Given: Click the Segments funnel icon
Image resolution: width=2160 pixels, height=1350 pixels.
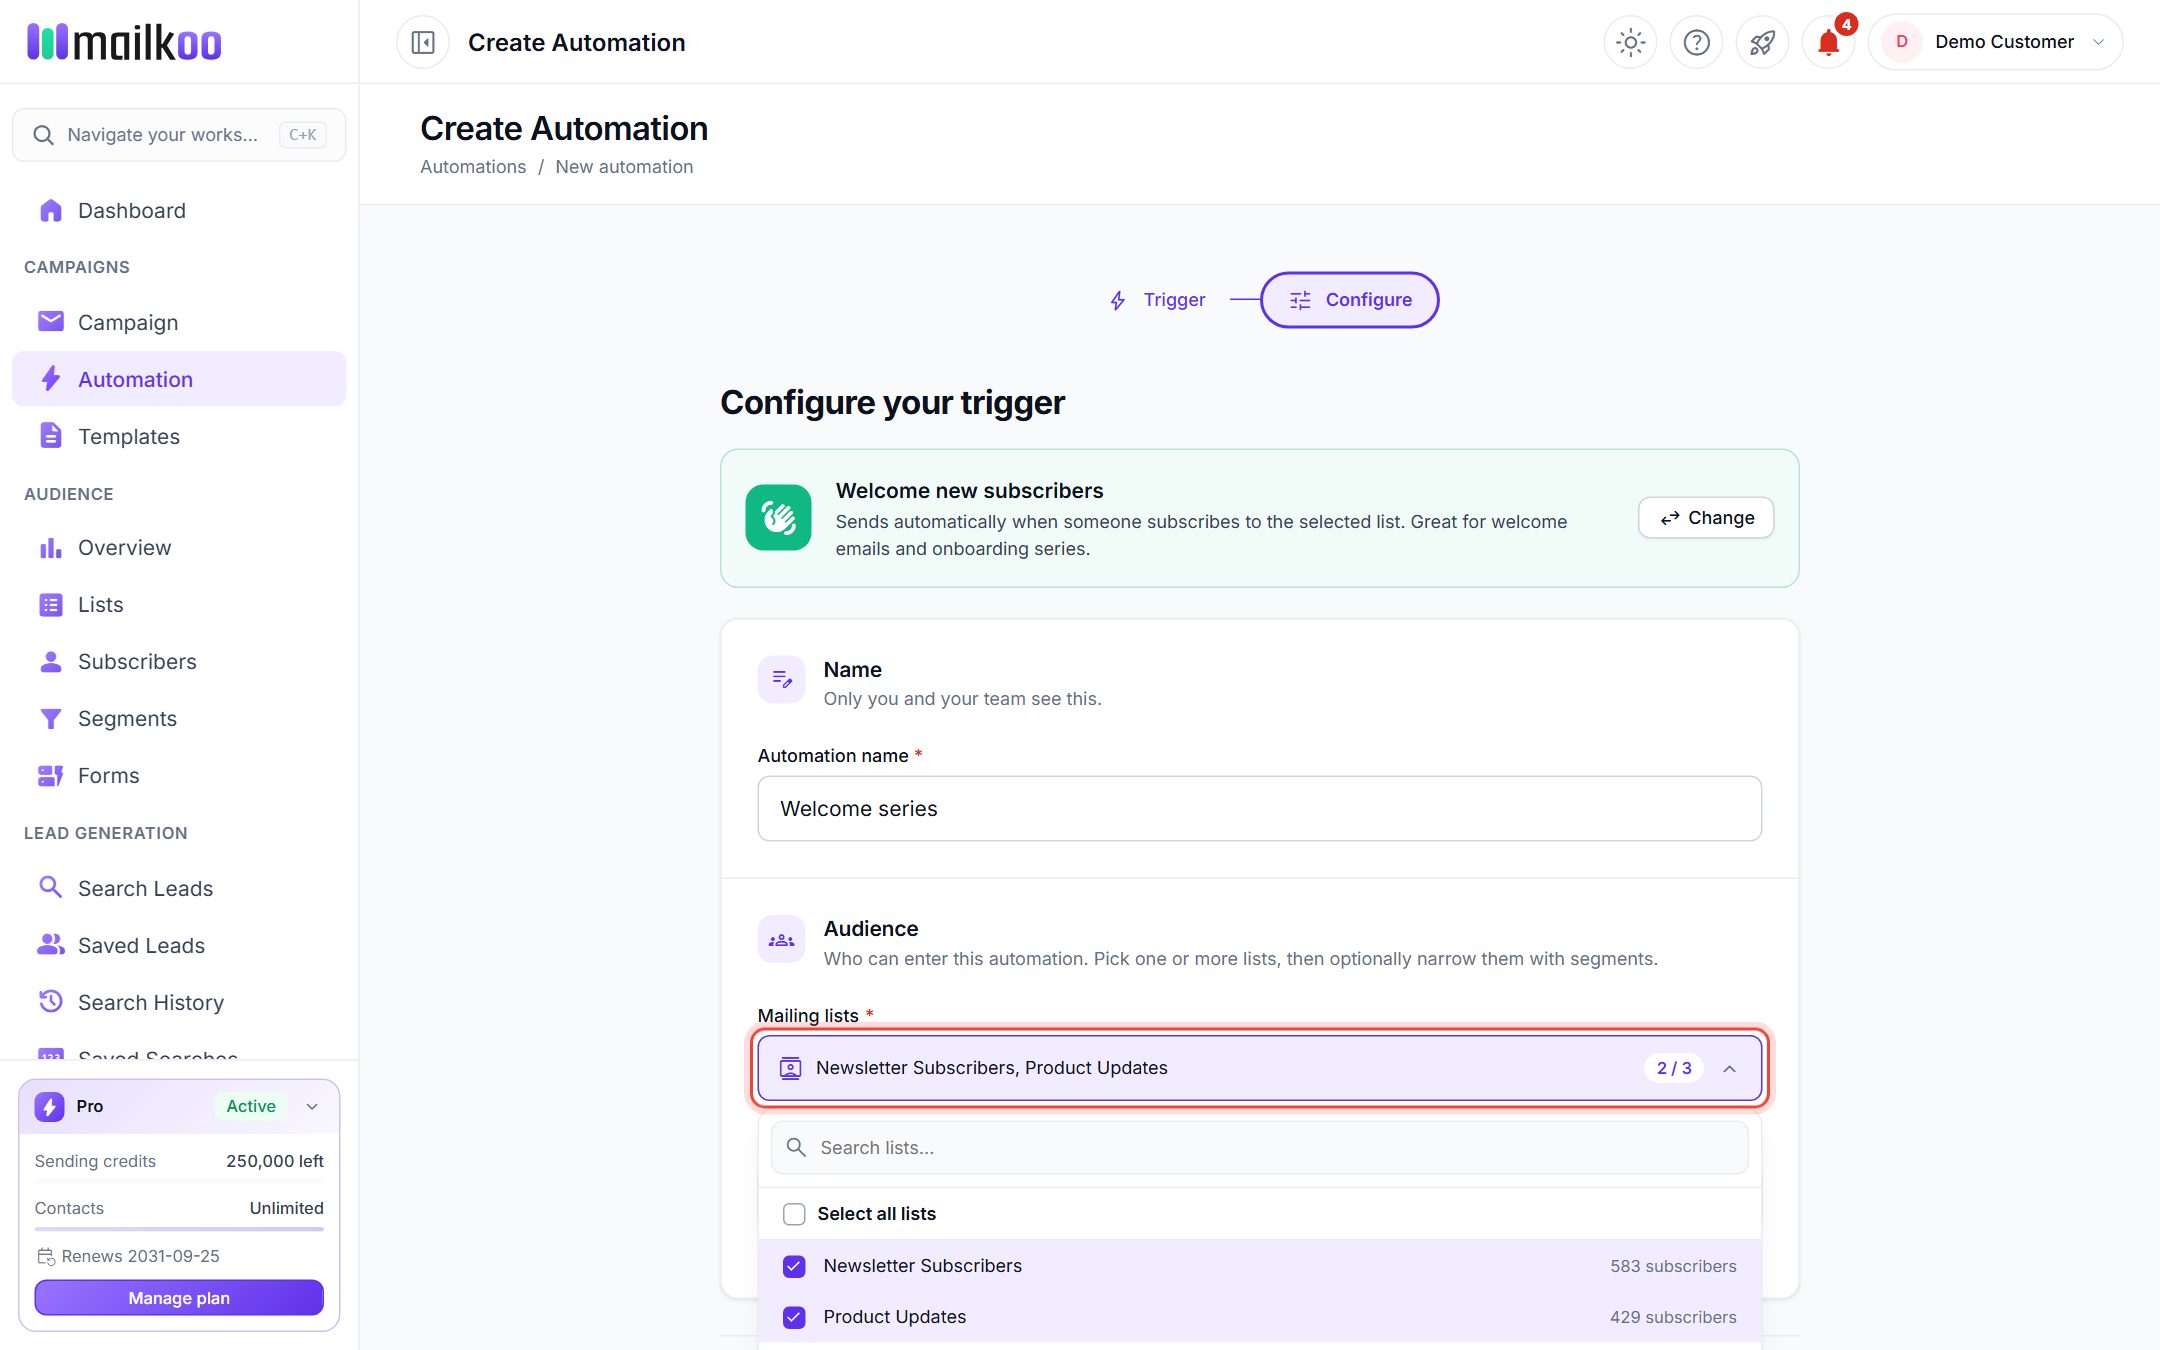Looking at the screenshot, I should pyautogui.click(x=51, y=718).
